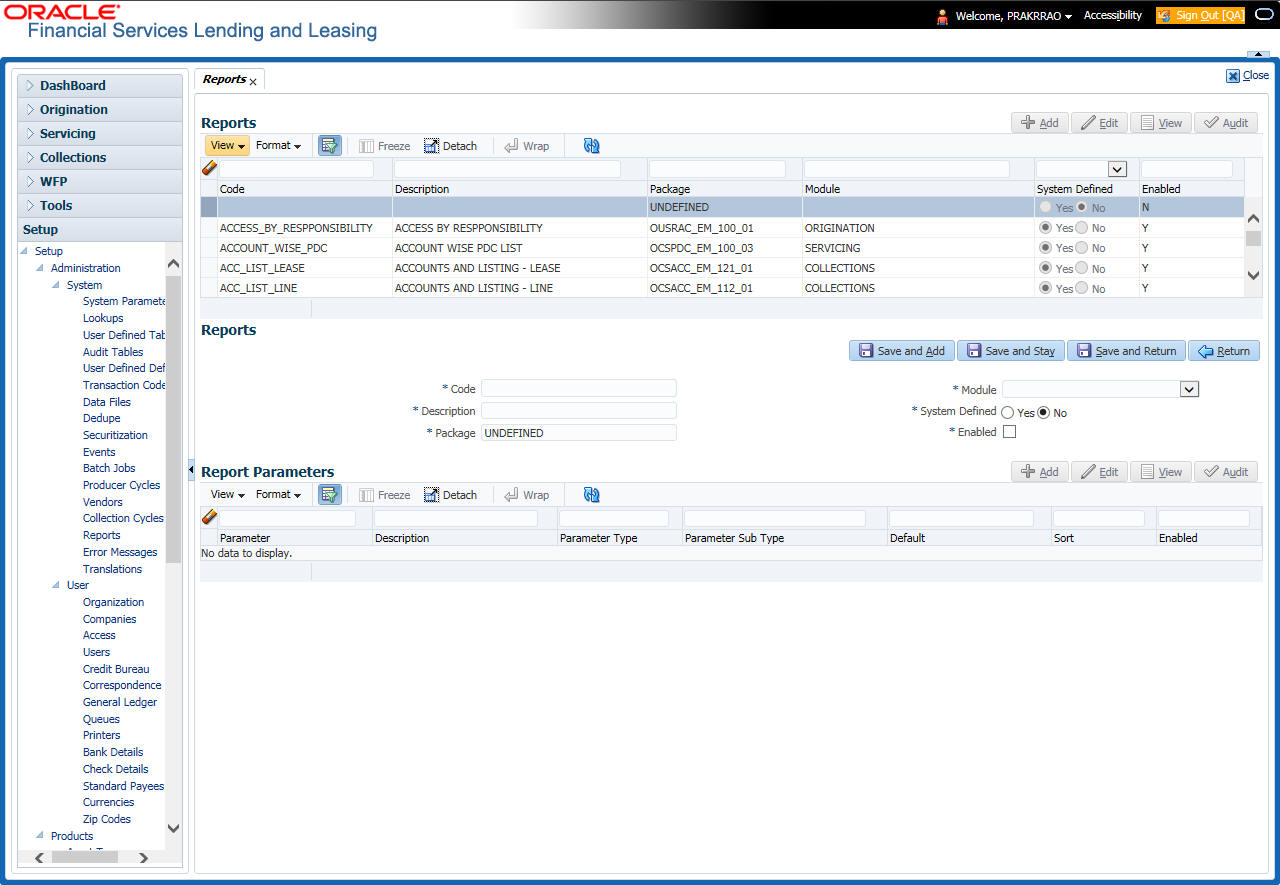
Task: Click Save and Add button
Action: 902,351
